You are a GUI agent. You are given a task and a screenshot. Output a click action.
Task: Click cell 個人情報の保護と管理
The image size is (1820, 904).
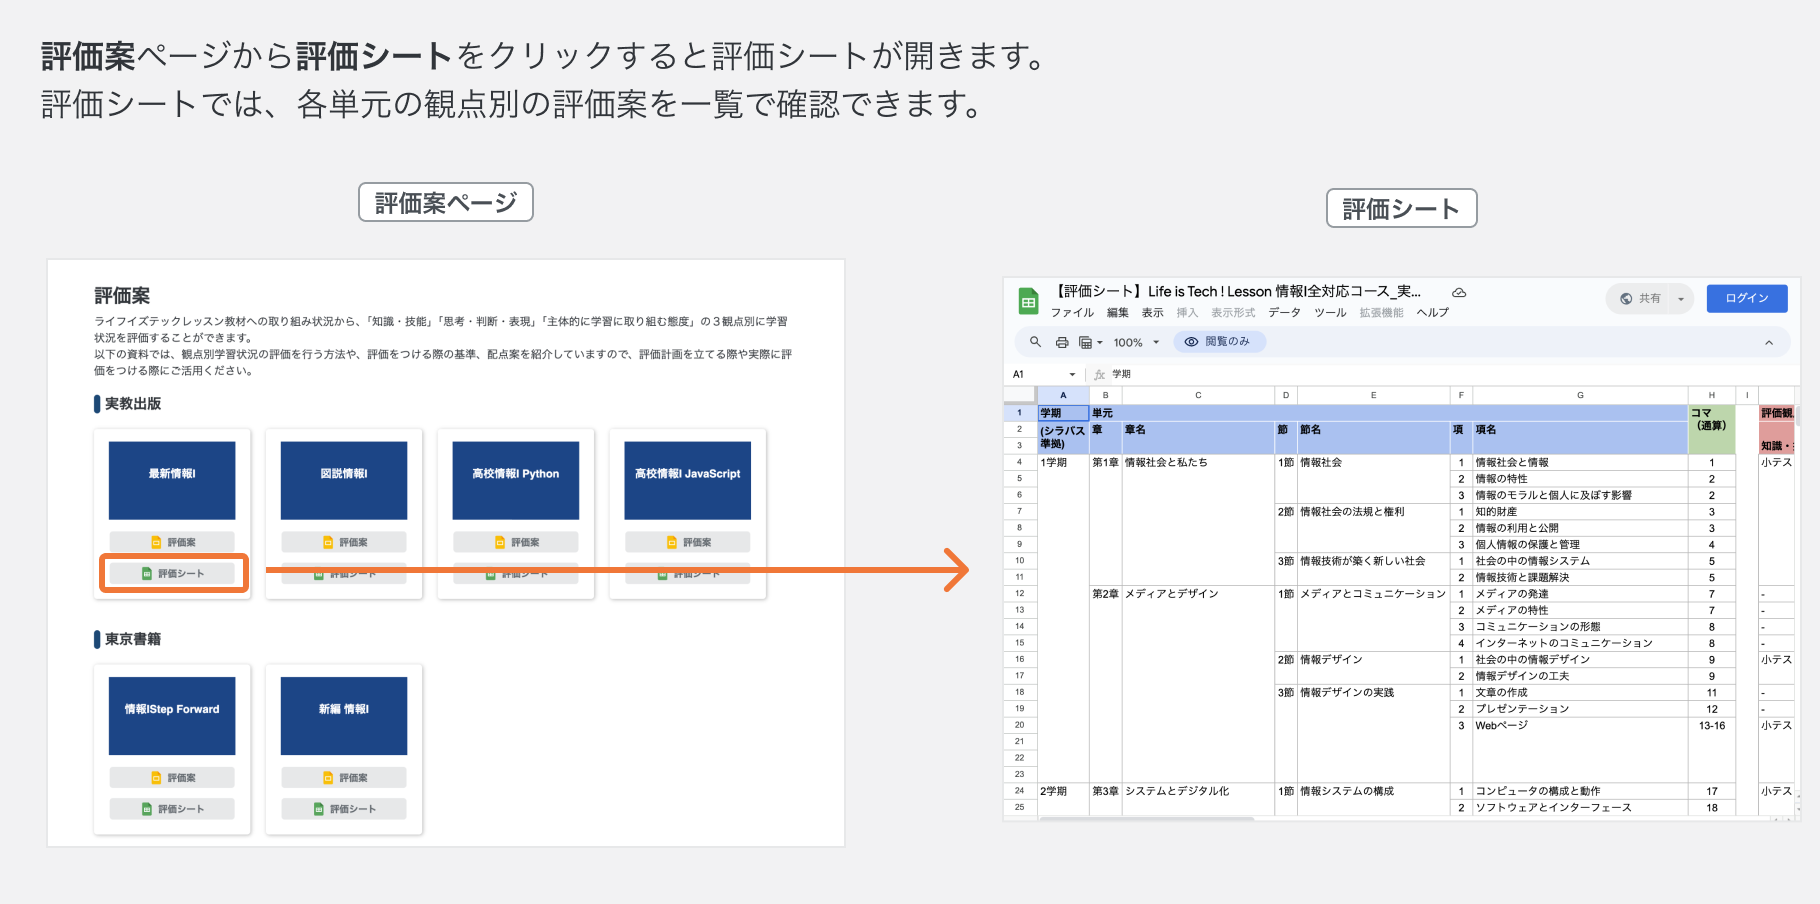(1580, 545)
